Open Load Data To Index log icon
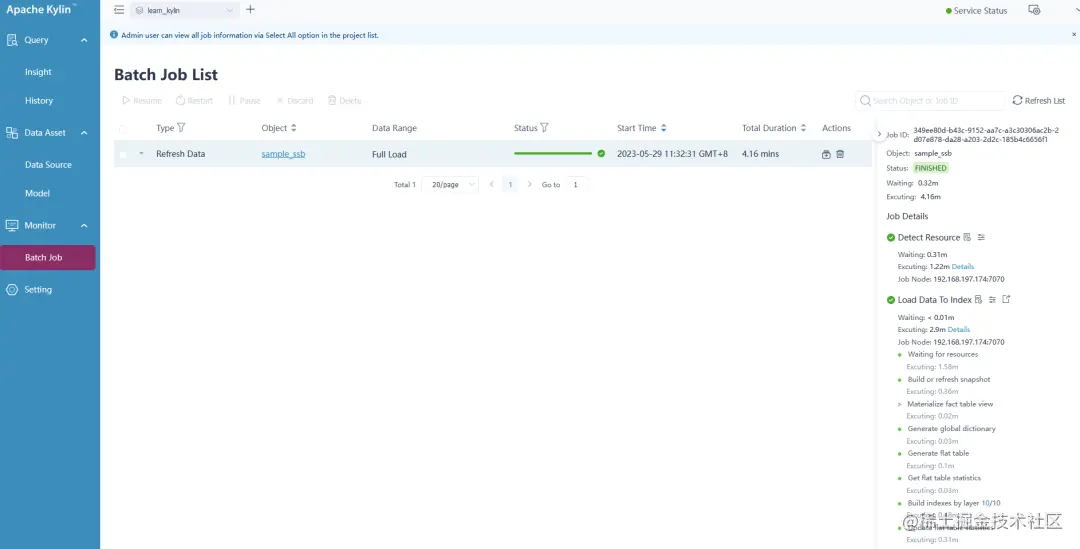1080x549 pixels. pyautogui.click(x=979, y=300)
